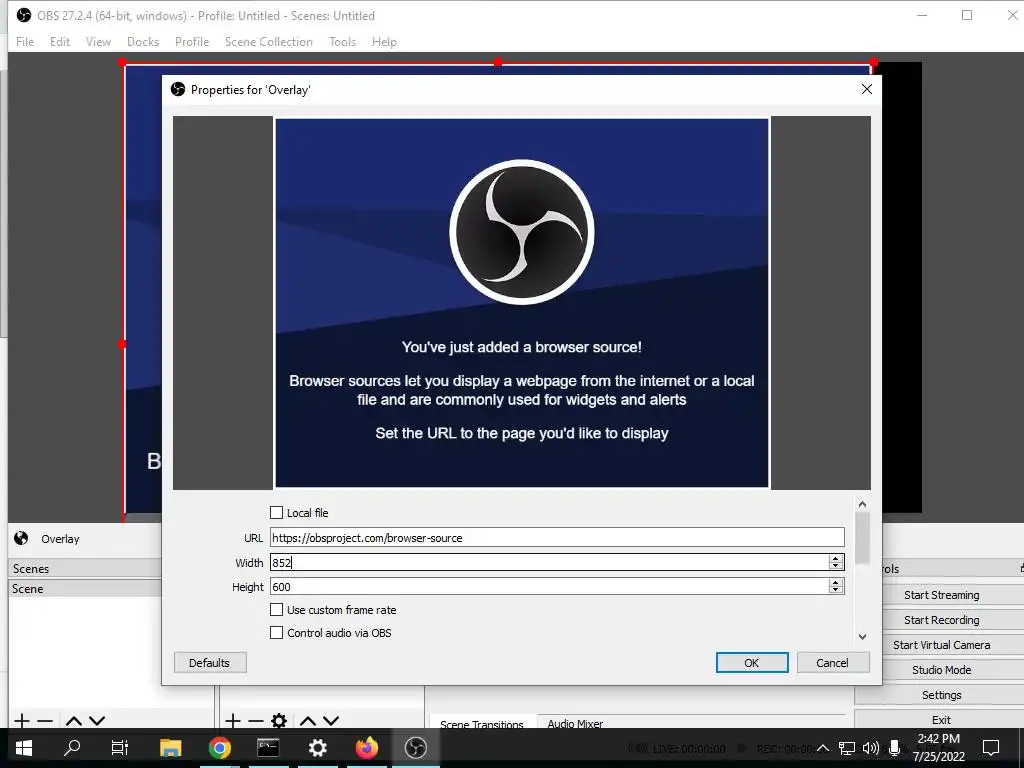Image resolution: width=1024 pixels, height=768 pixels.
Task: Open the Help menu
Action: tap(384, 41)
